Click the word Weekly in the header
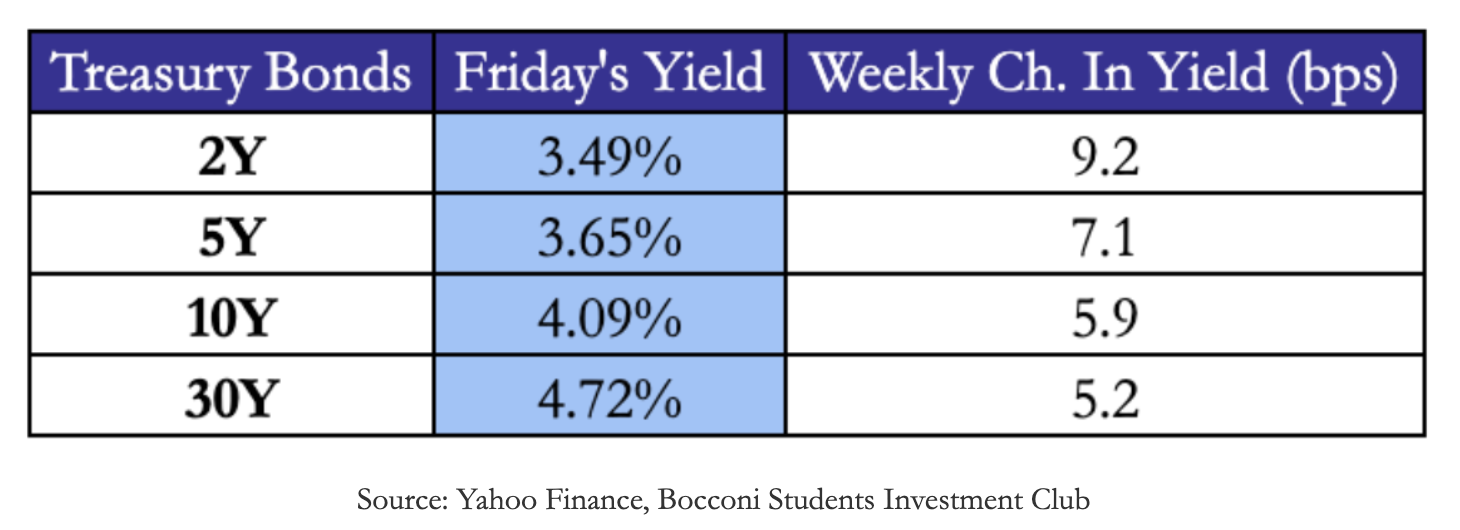 tap(884, 75)
